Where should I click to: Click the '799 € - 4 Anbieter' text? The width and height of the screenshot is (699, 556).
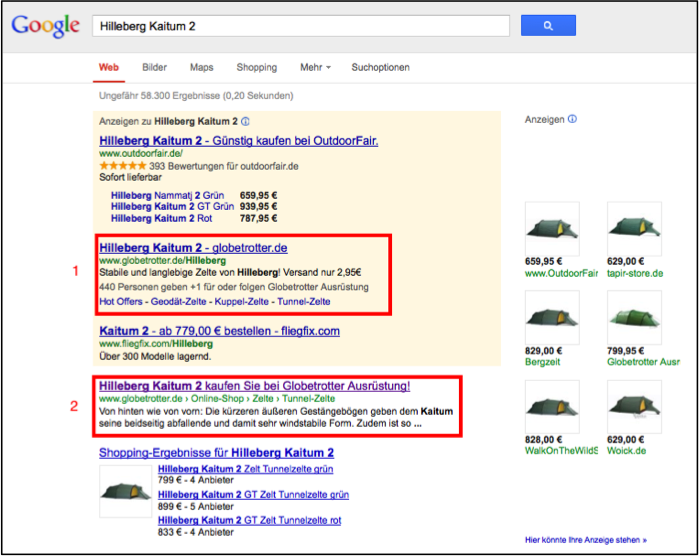pos(196,480)
